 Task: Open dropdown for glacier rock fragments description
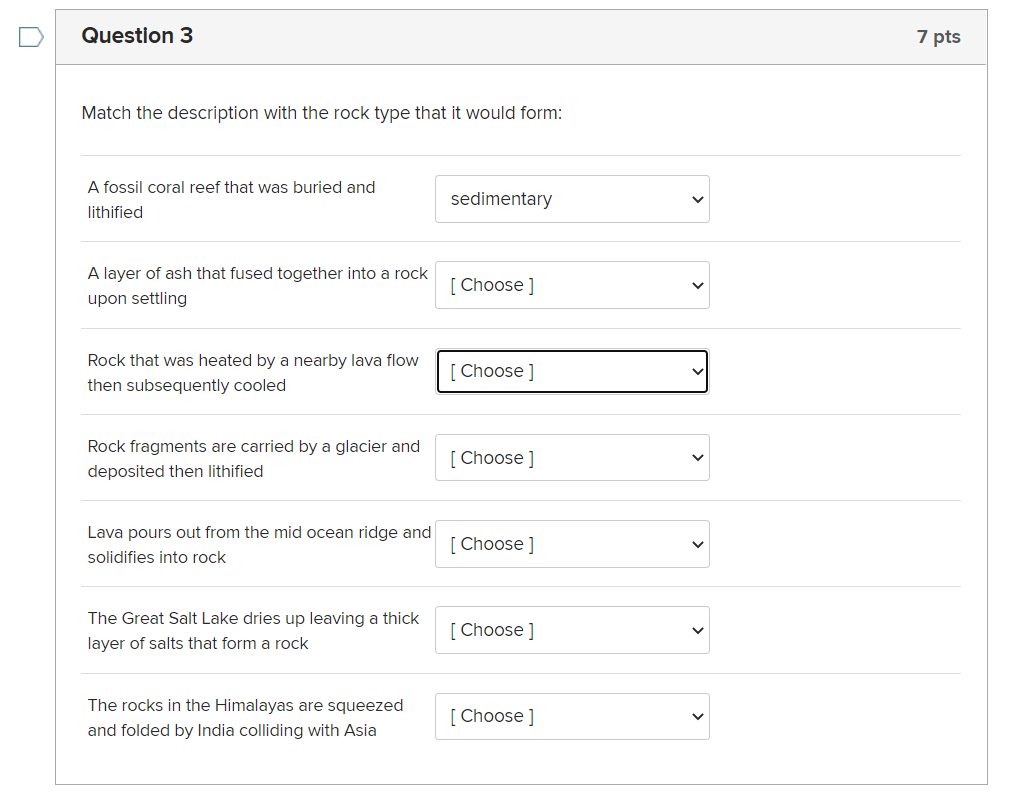coord(572,457)
